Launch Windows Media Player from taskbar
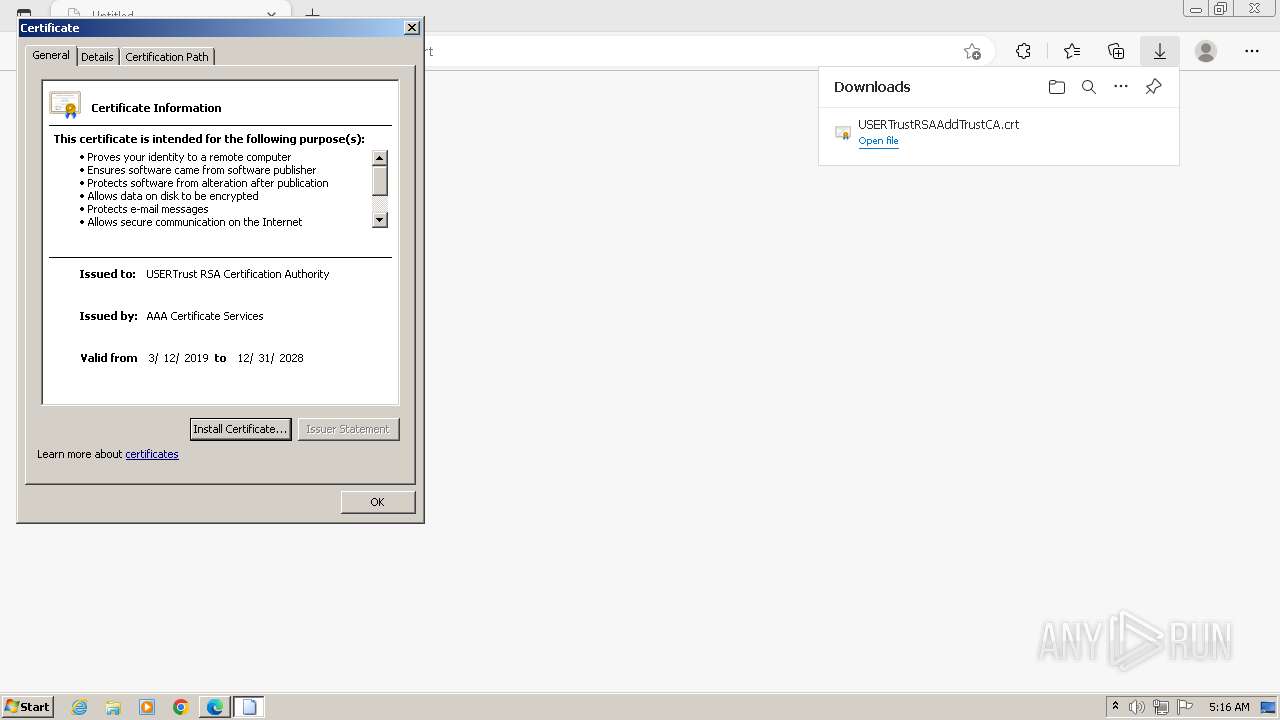The height and width of the screenshot is (720, 1280). pos(147,707)
